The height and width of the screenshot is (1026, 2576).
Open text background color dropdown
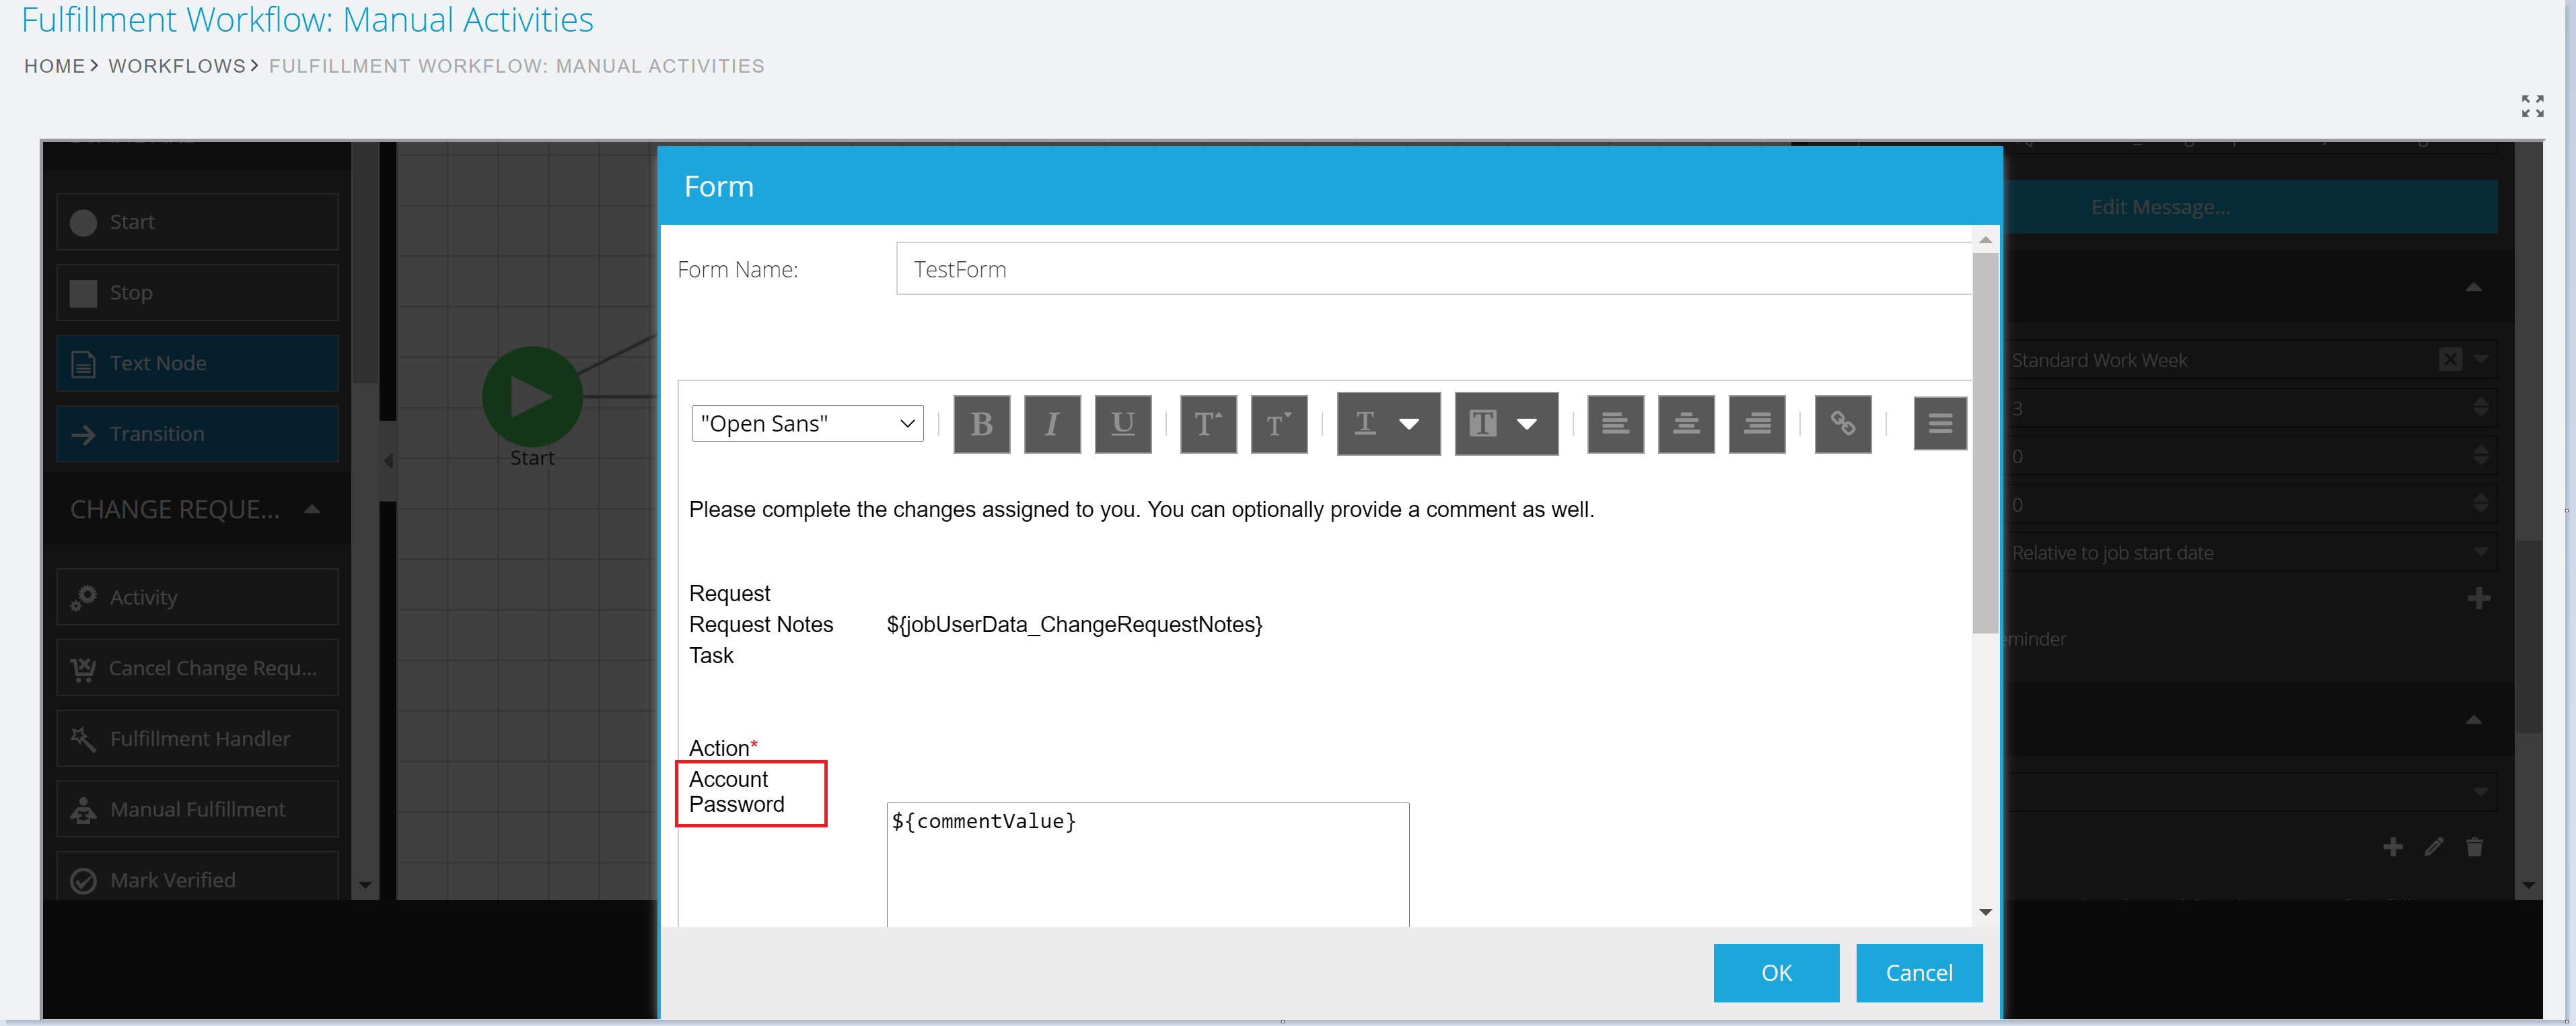[x=1506, y=424]
